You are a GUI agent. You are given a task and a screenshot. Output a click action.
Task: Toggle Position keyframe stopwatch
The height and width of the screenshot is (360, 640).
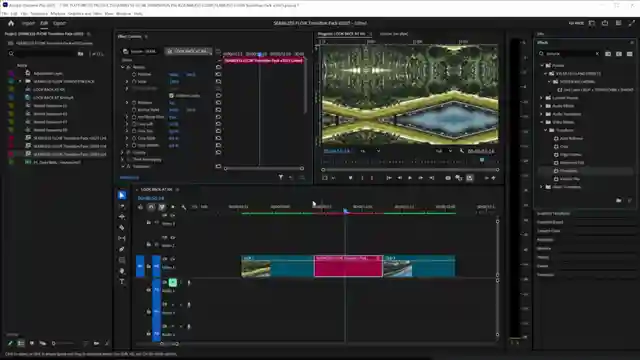134,74
